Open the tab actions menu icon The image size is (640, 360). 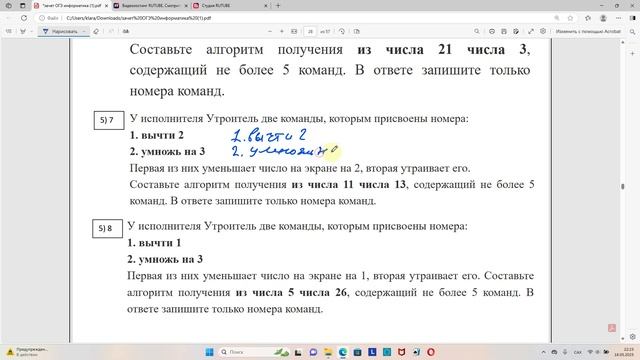tap(22, 6)
